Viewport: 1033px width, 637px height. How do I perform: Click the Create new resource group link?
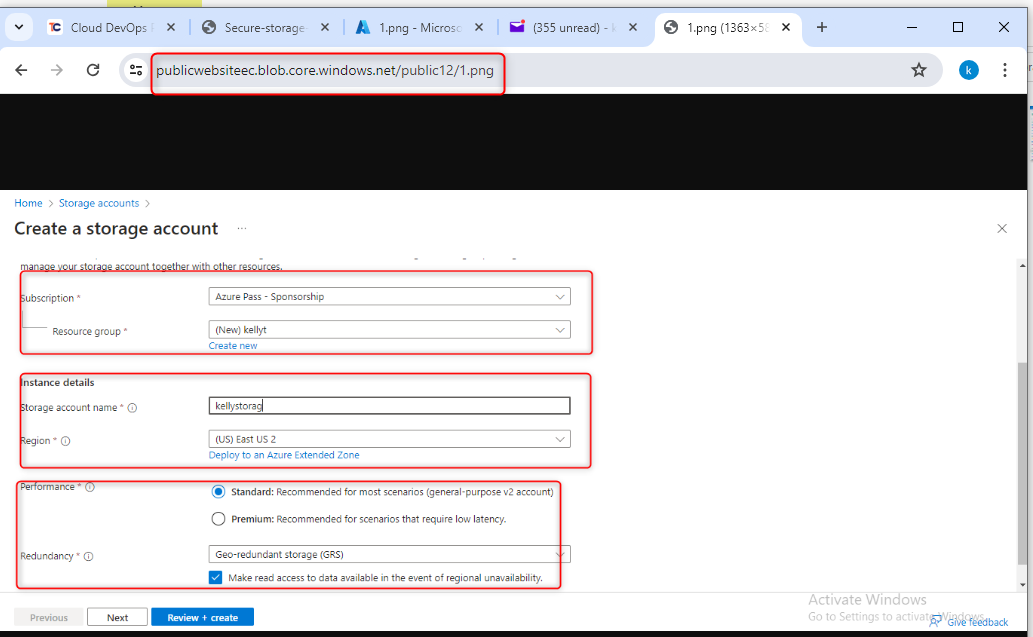[233, 346]
